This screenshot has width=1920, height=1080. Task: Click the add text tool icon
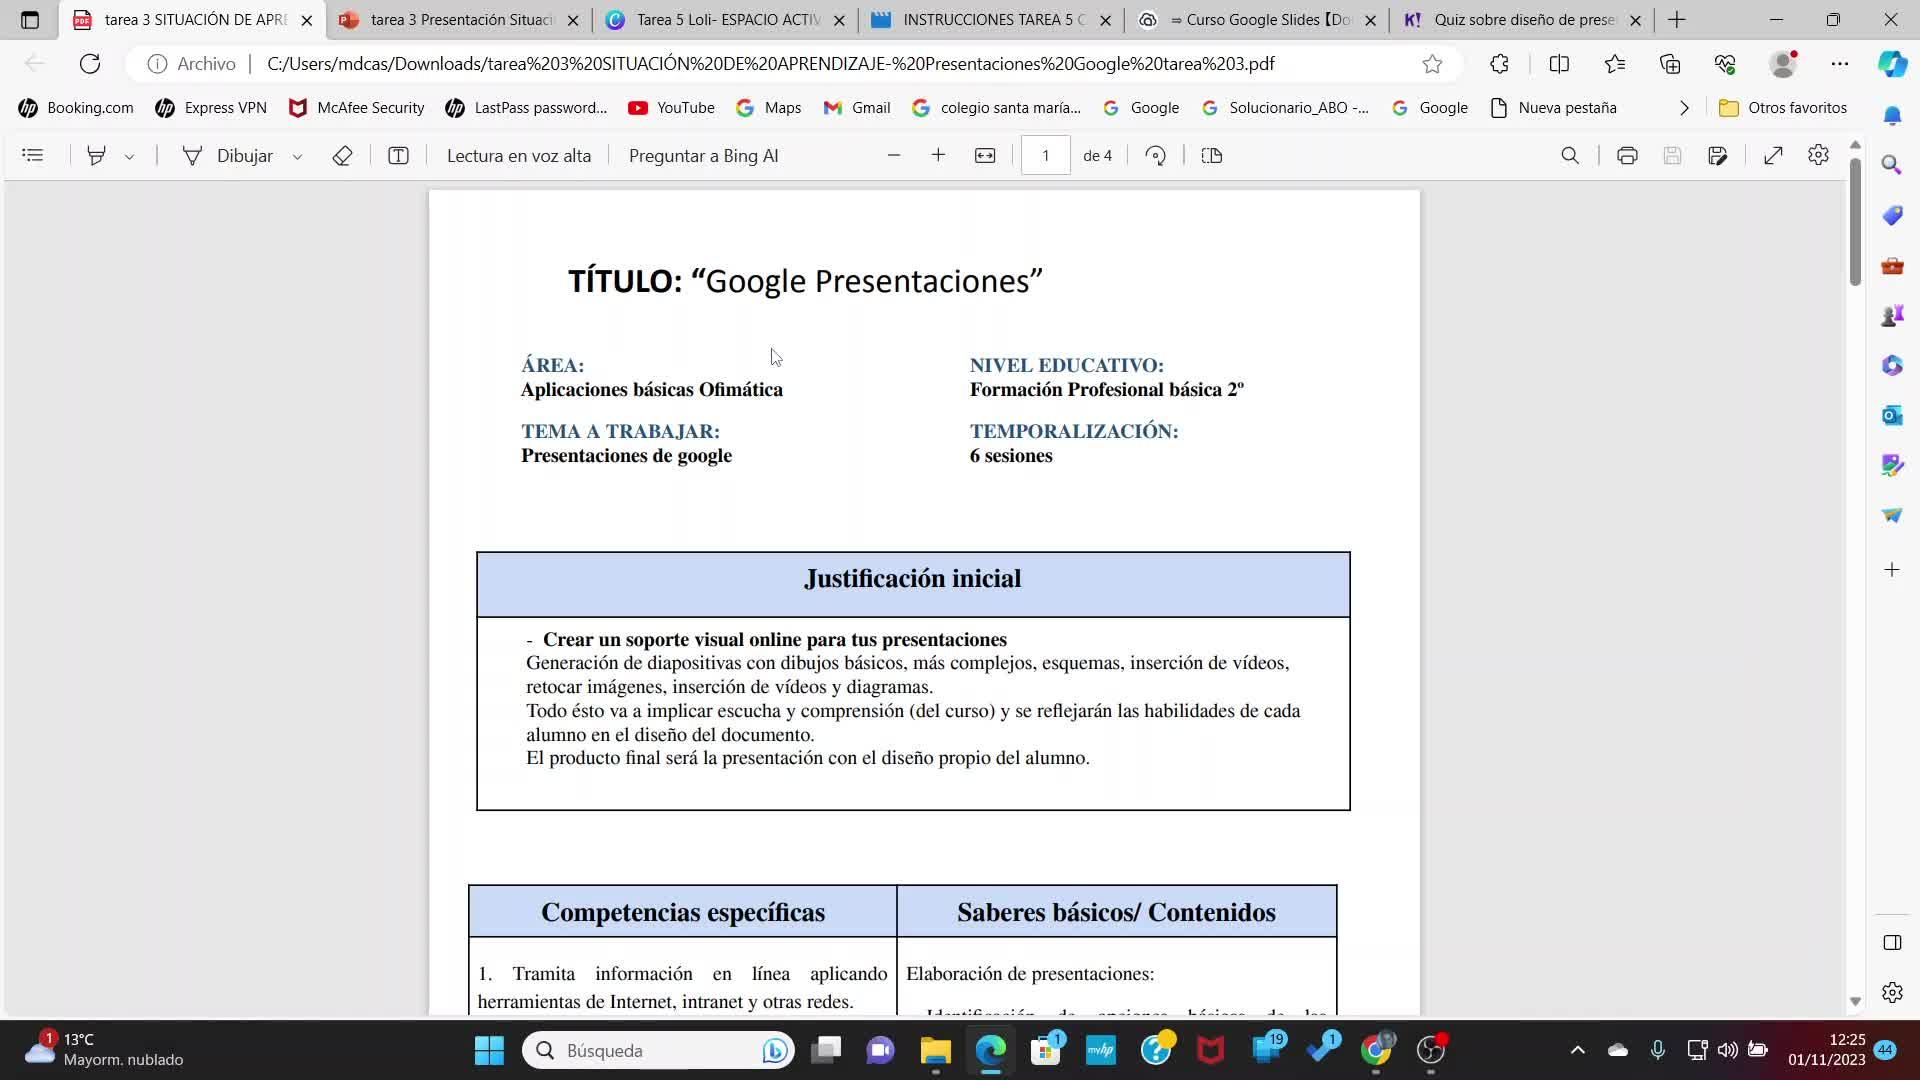[x=398, y=155]
